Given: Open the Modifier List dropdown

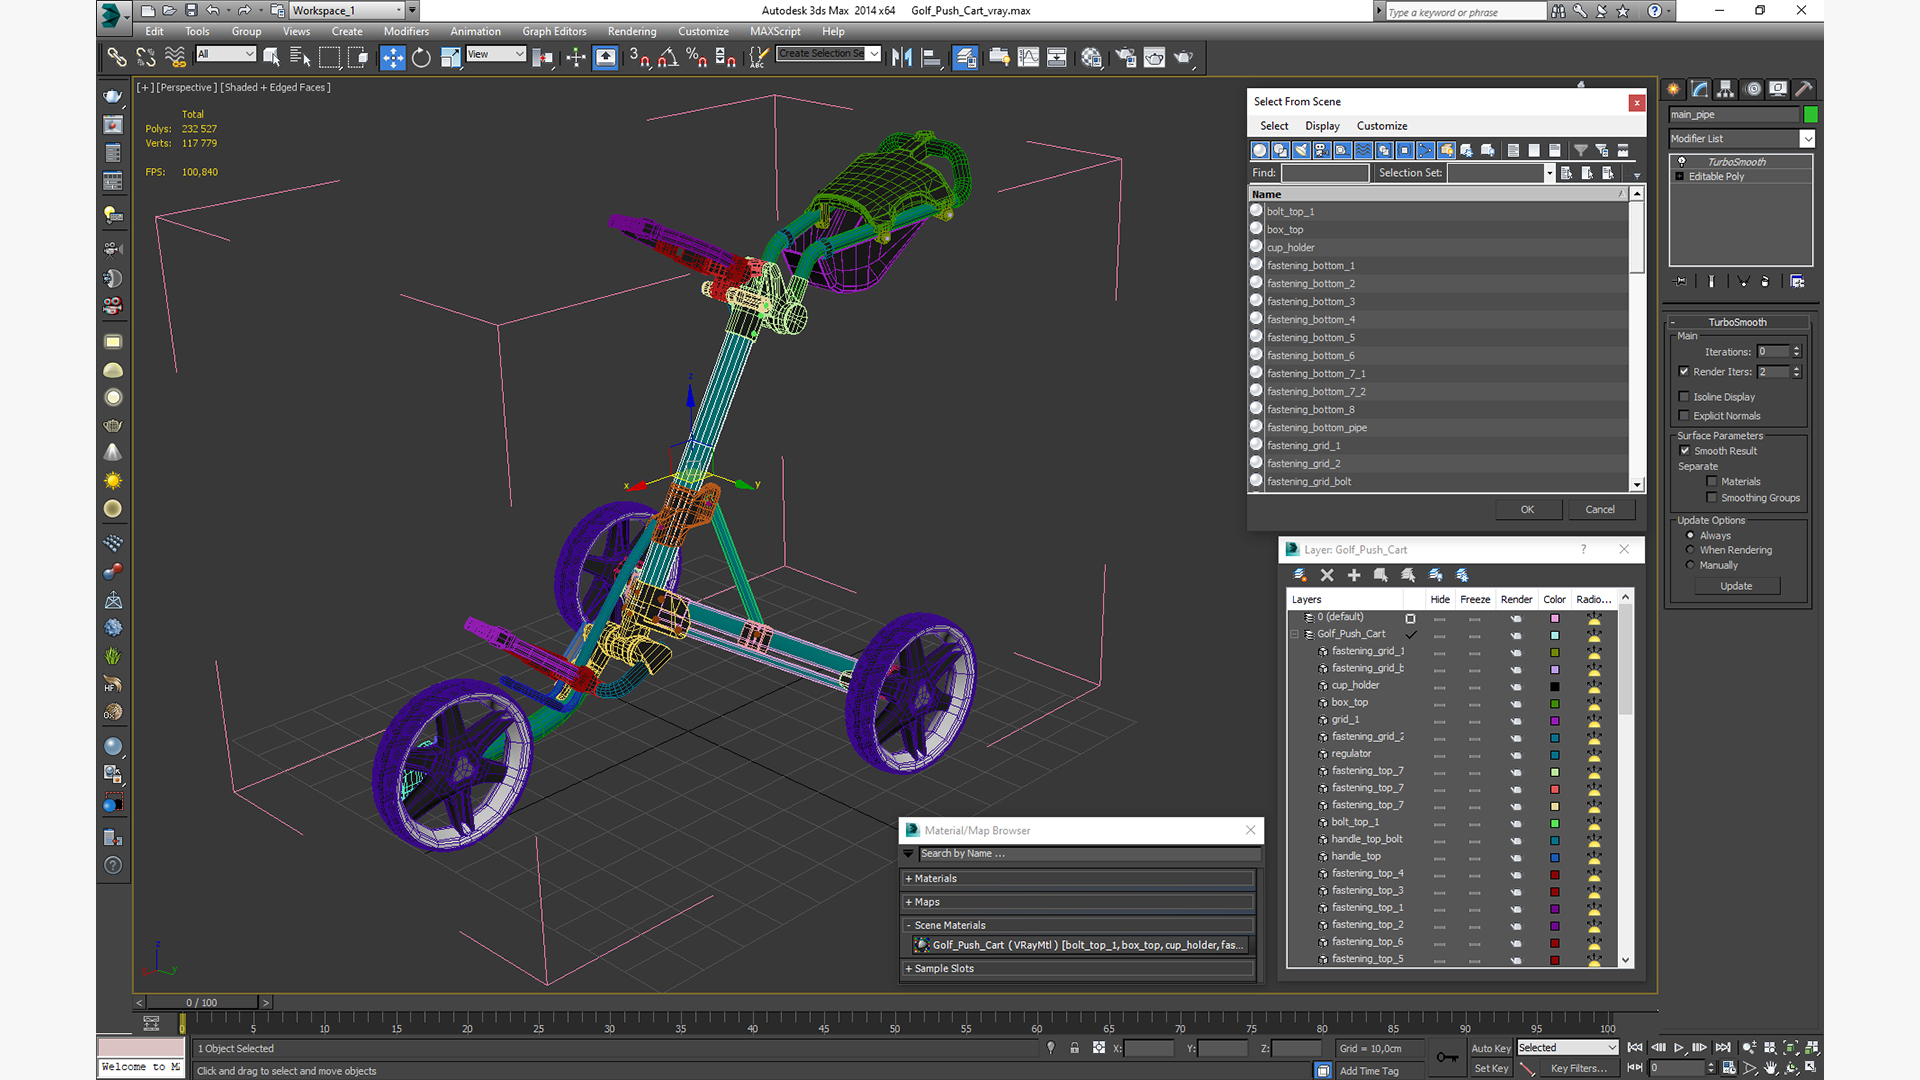Looking at the screenshot, I should pos(1742,138).
